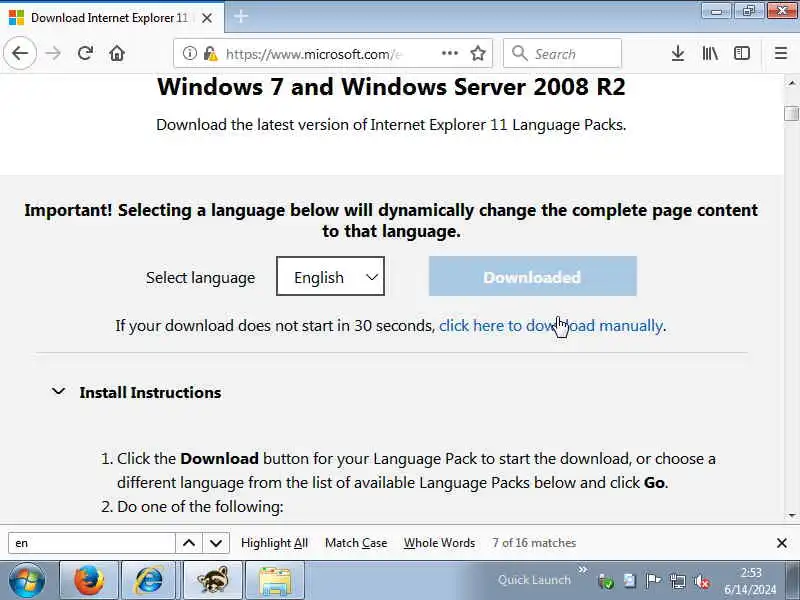Click the raccoon application taskbar icon
Viewport: 800px width, 600px height.
point(212,580)
